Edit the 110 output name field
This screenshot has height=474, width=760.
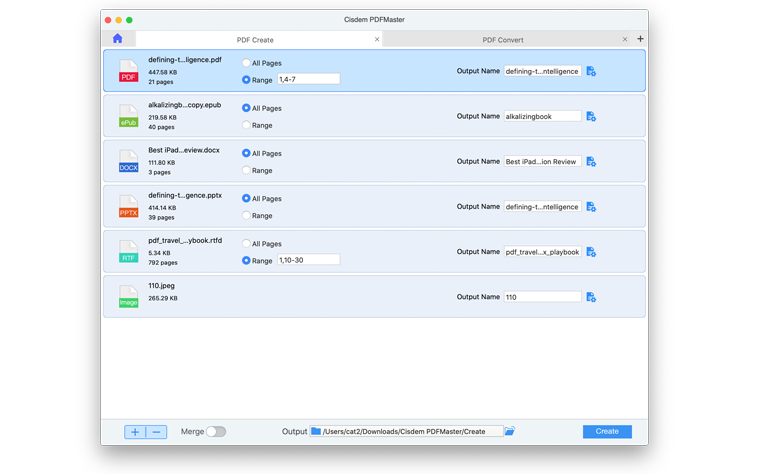click(x=542, y=297)
